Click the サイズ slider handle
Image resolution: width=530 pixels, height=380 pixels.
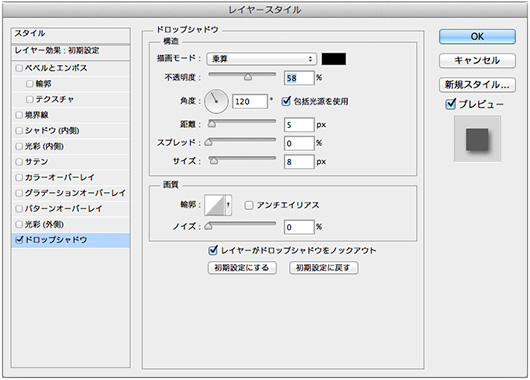tap(214, 161)
